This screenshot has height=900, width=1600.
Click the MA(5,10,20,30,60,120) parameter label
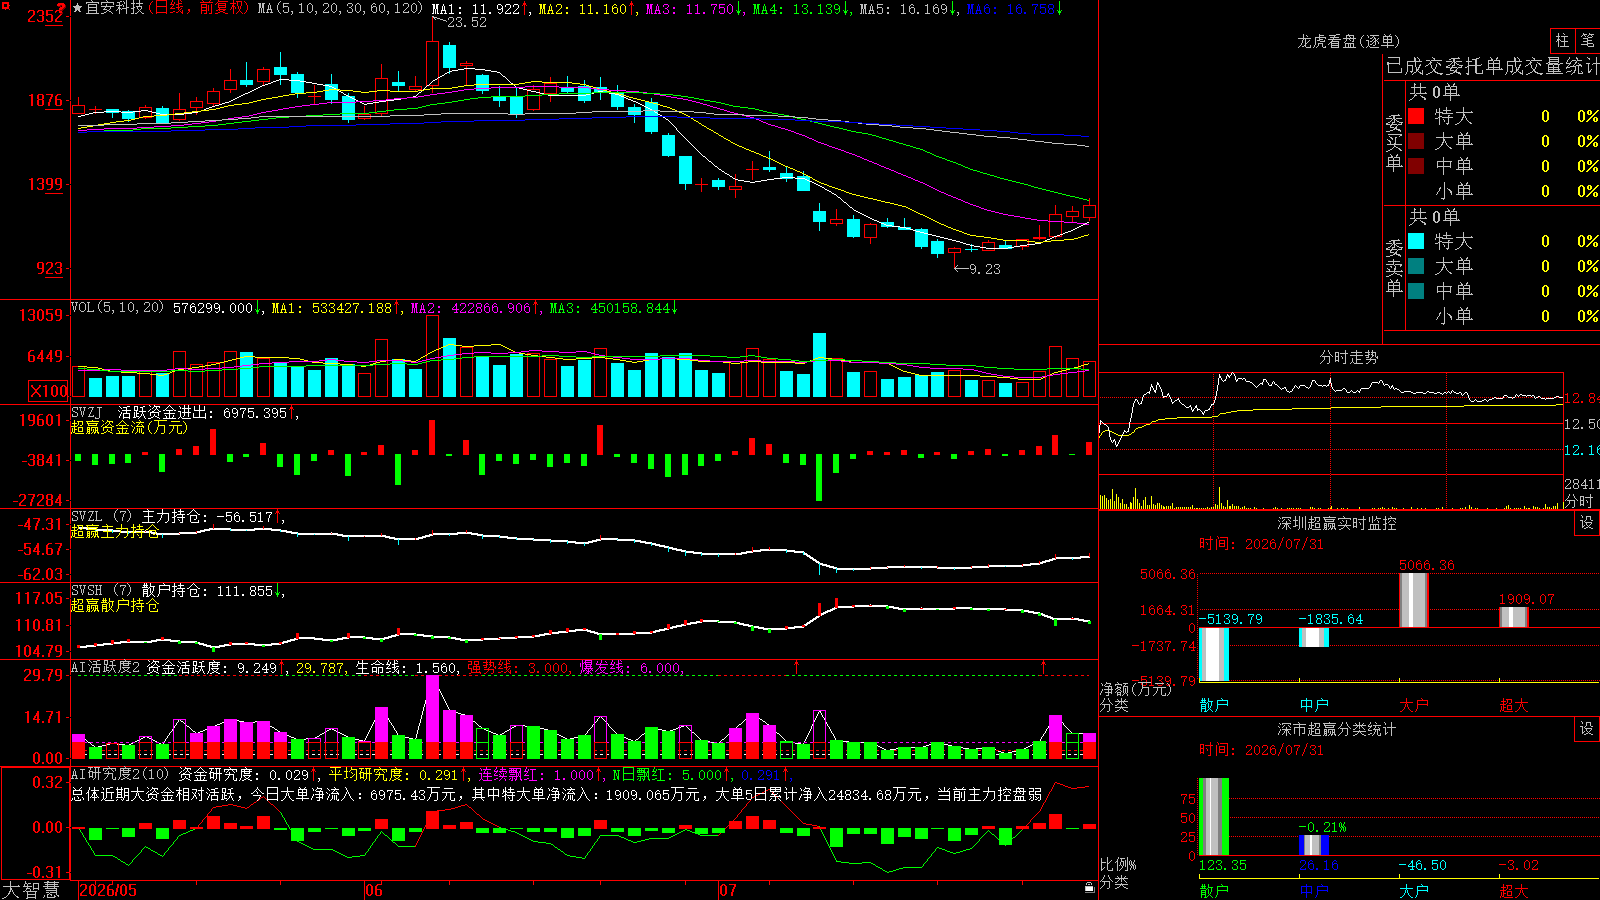[x=340, y=8]
